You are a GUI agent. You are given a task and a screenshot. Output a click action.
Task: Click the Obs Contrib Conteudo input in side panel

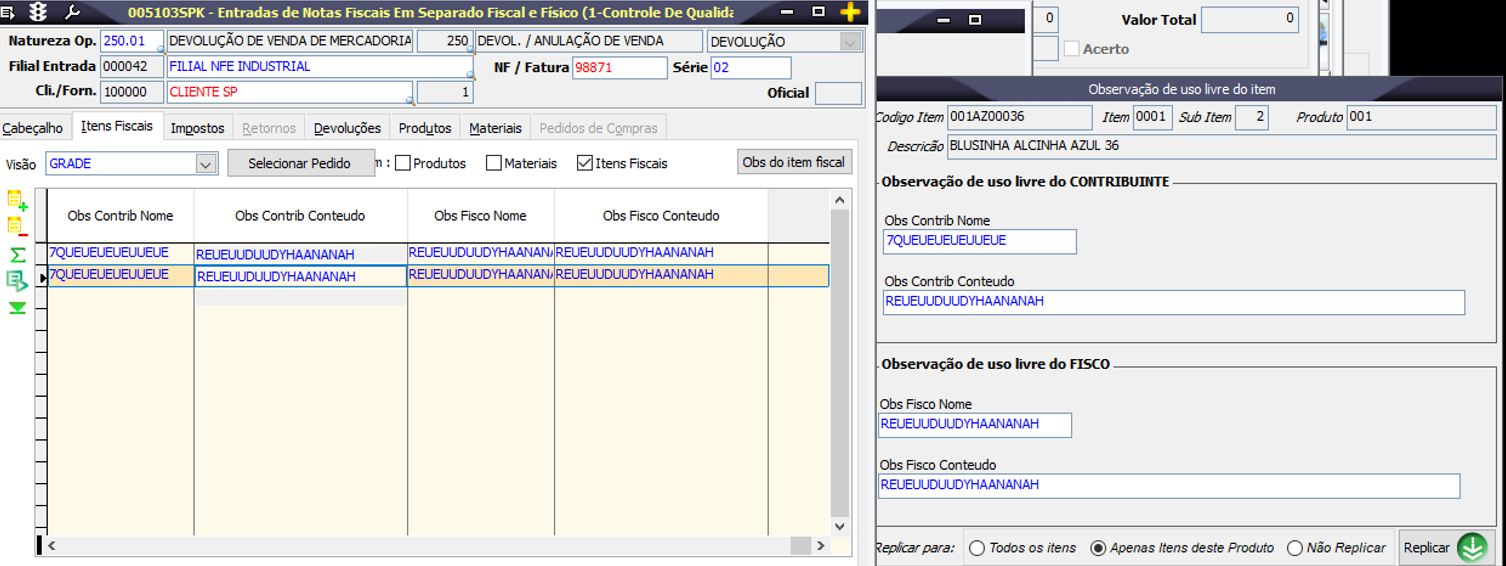(x=1174, y=302)
